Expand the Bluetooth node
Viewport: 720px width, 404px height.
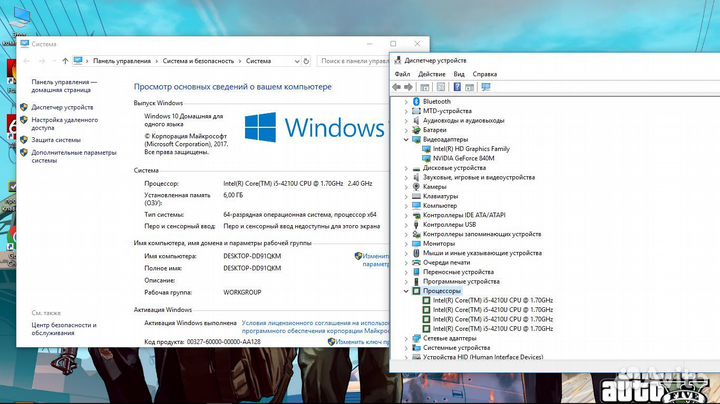click(406, 101)
